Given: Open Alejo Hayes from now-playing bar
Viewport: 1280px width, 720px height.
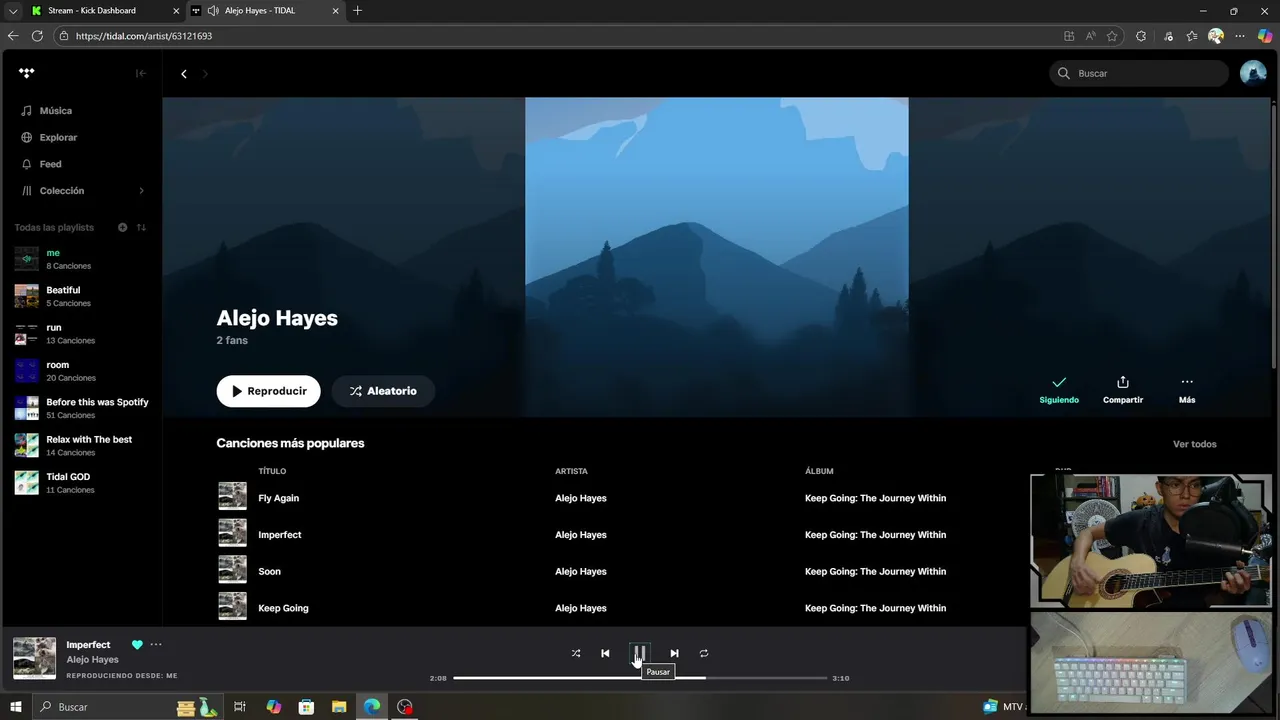Looking at the screenshot, I should click(92, 660).
